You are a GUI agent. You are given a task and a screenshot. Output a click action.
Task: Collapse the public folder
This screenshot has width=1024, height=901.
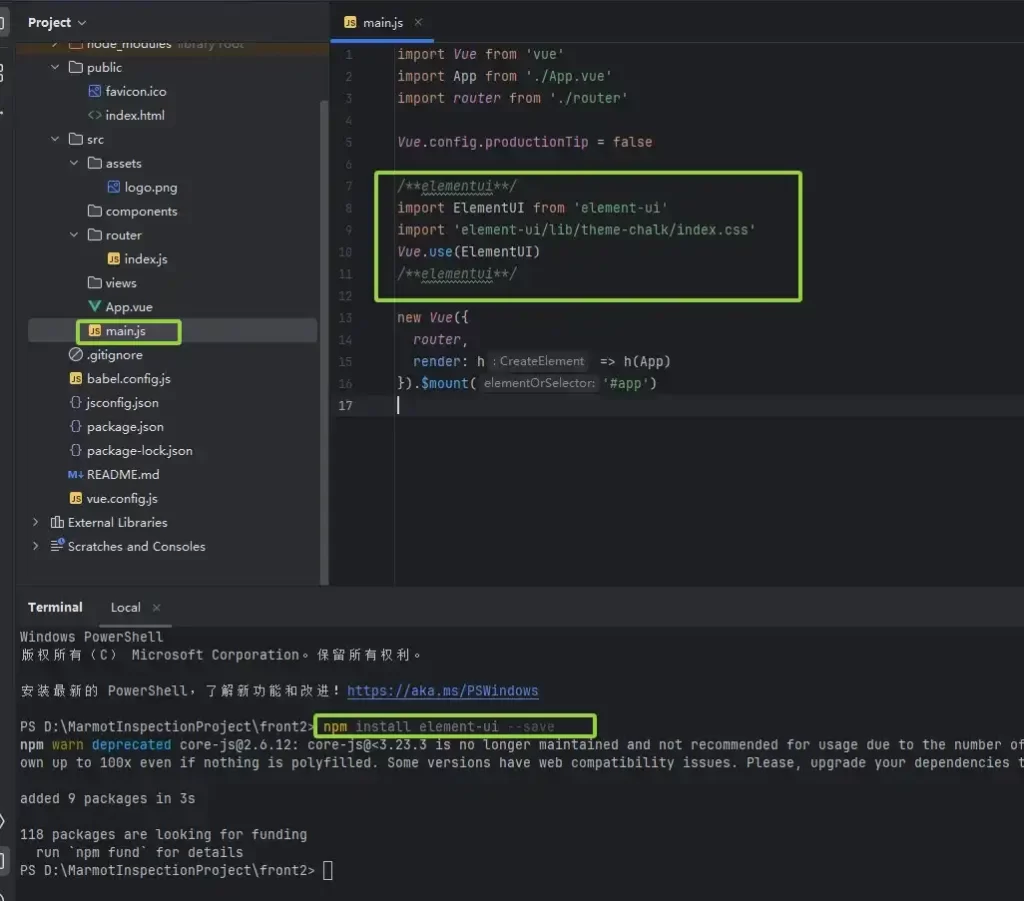point(56,68)
